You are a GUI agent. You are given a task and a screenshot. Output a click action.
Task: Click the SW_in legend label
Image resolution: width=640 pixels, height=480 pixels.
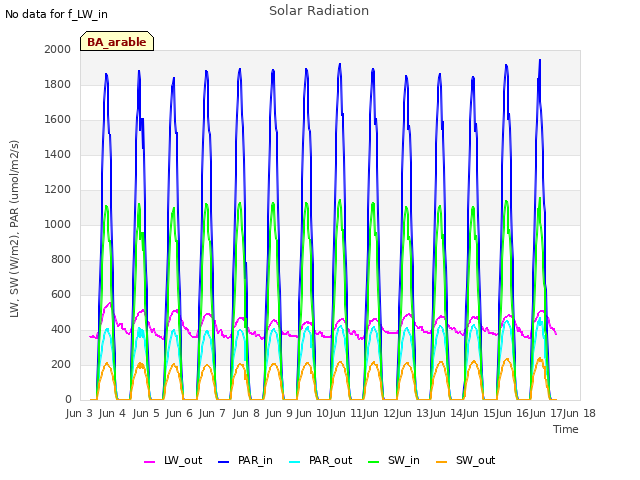click(404, 460)
